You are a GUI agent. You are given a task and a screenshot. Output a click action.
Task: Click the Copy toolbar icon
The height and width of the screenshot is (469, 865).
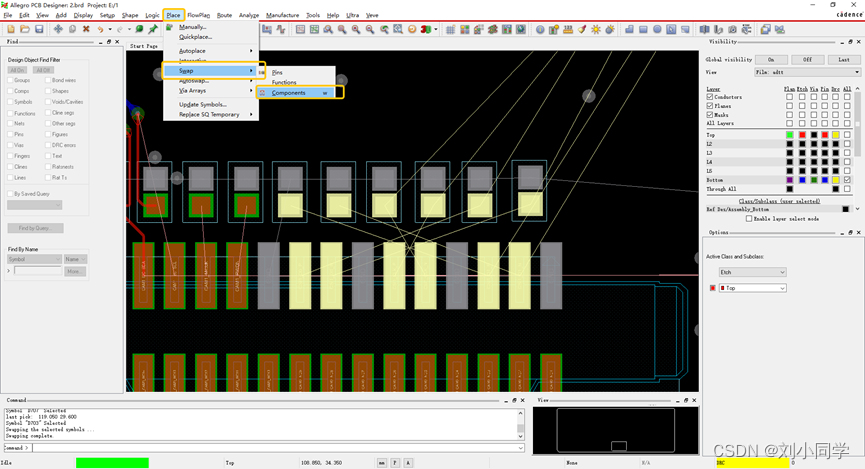(x=72, y=29)
